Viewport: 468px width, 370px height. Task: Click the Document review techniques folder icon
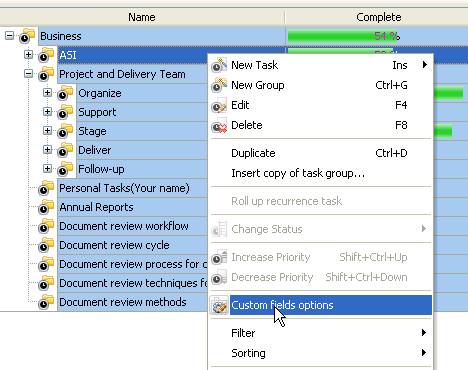click(46, 283)
